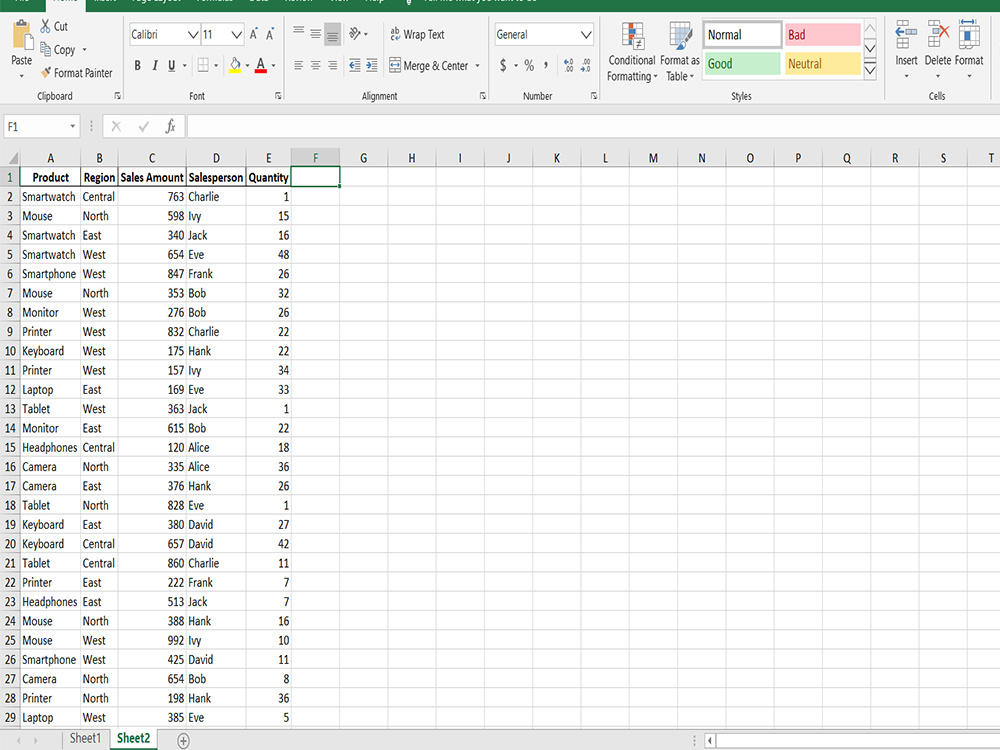This screenshot has height=750, width=1000.
Task: Apply yellow fill color bucket
Action: pyautogui.click(x=235, y=65)
